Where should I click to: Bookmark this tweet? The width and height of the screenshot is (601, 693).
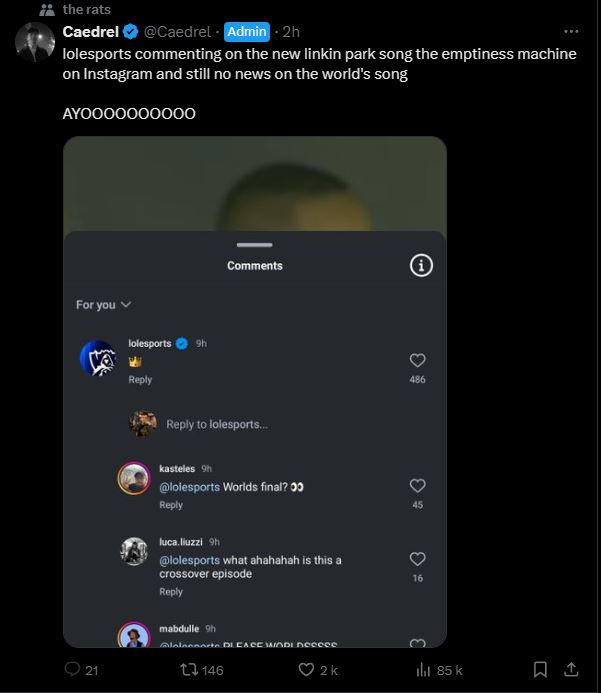(x=540, y=670)
